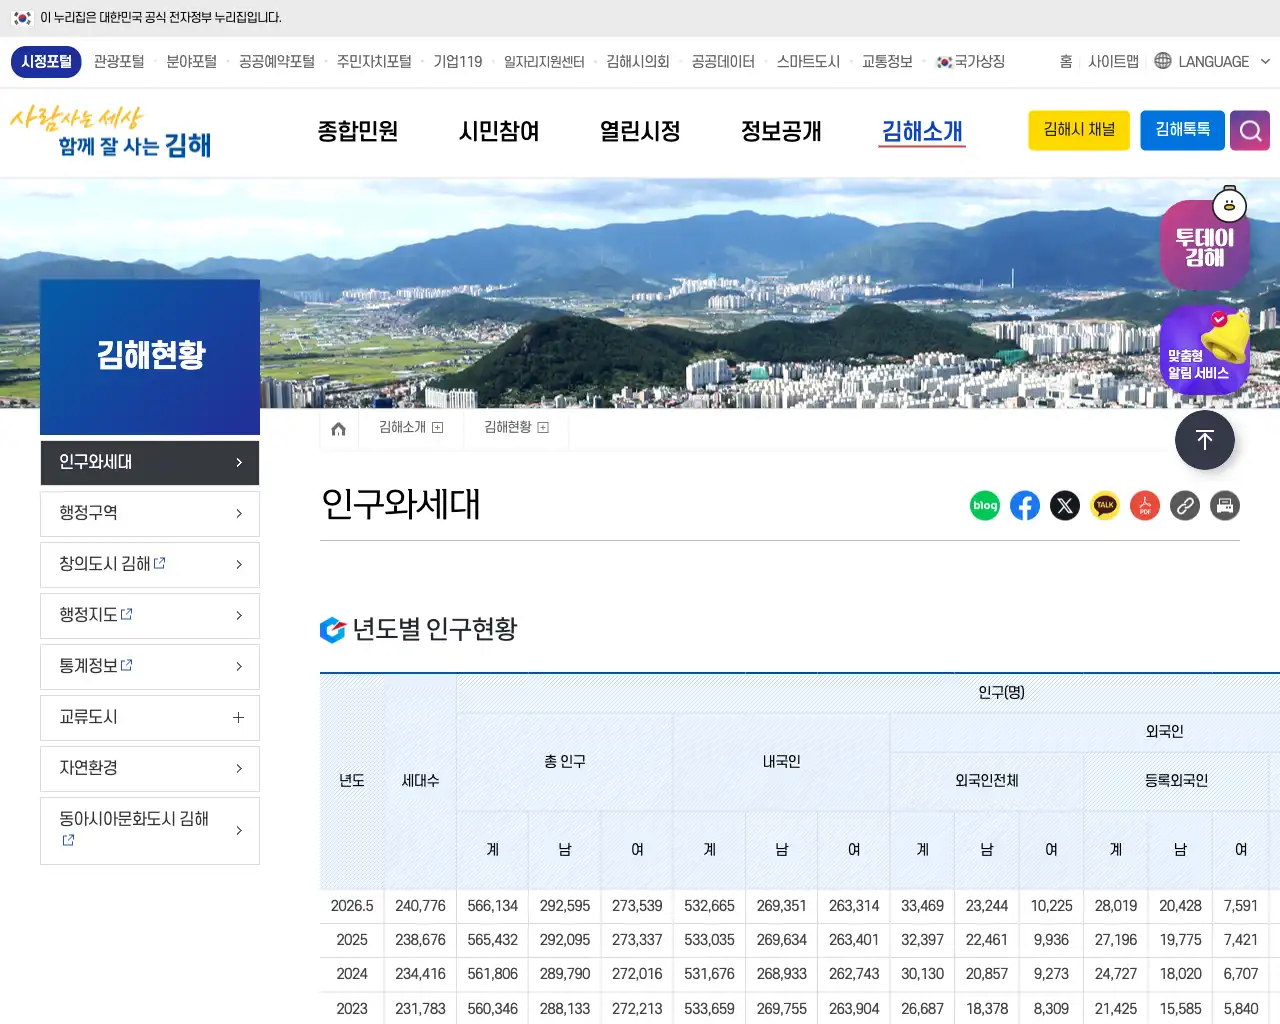Jump to top arrow button
1280x1024 pixels.
(1205, 440)
